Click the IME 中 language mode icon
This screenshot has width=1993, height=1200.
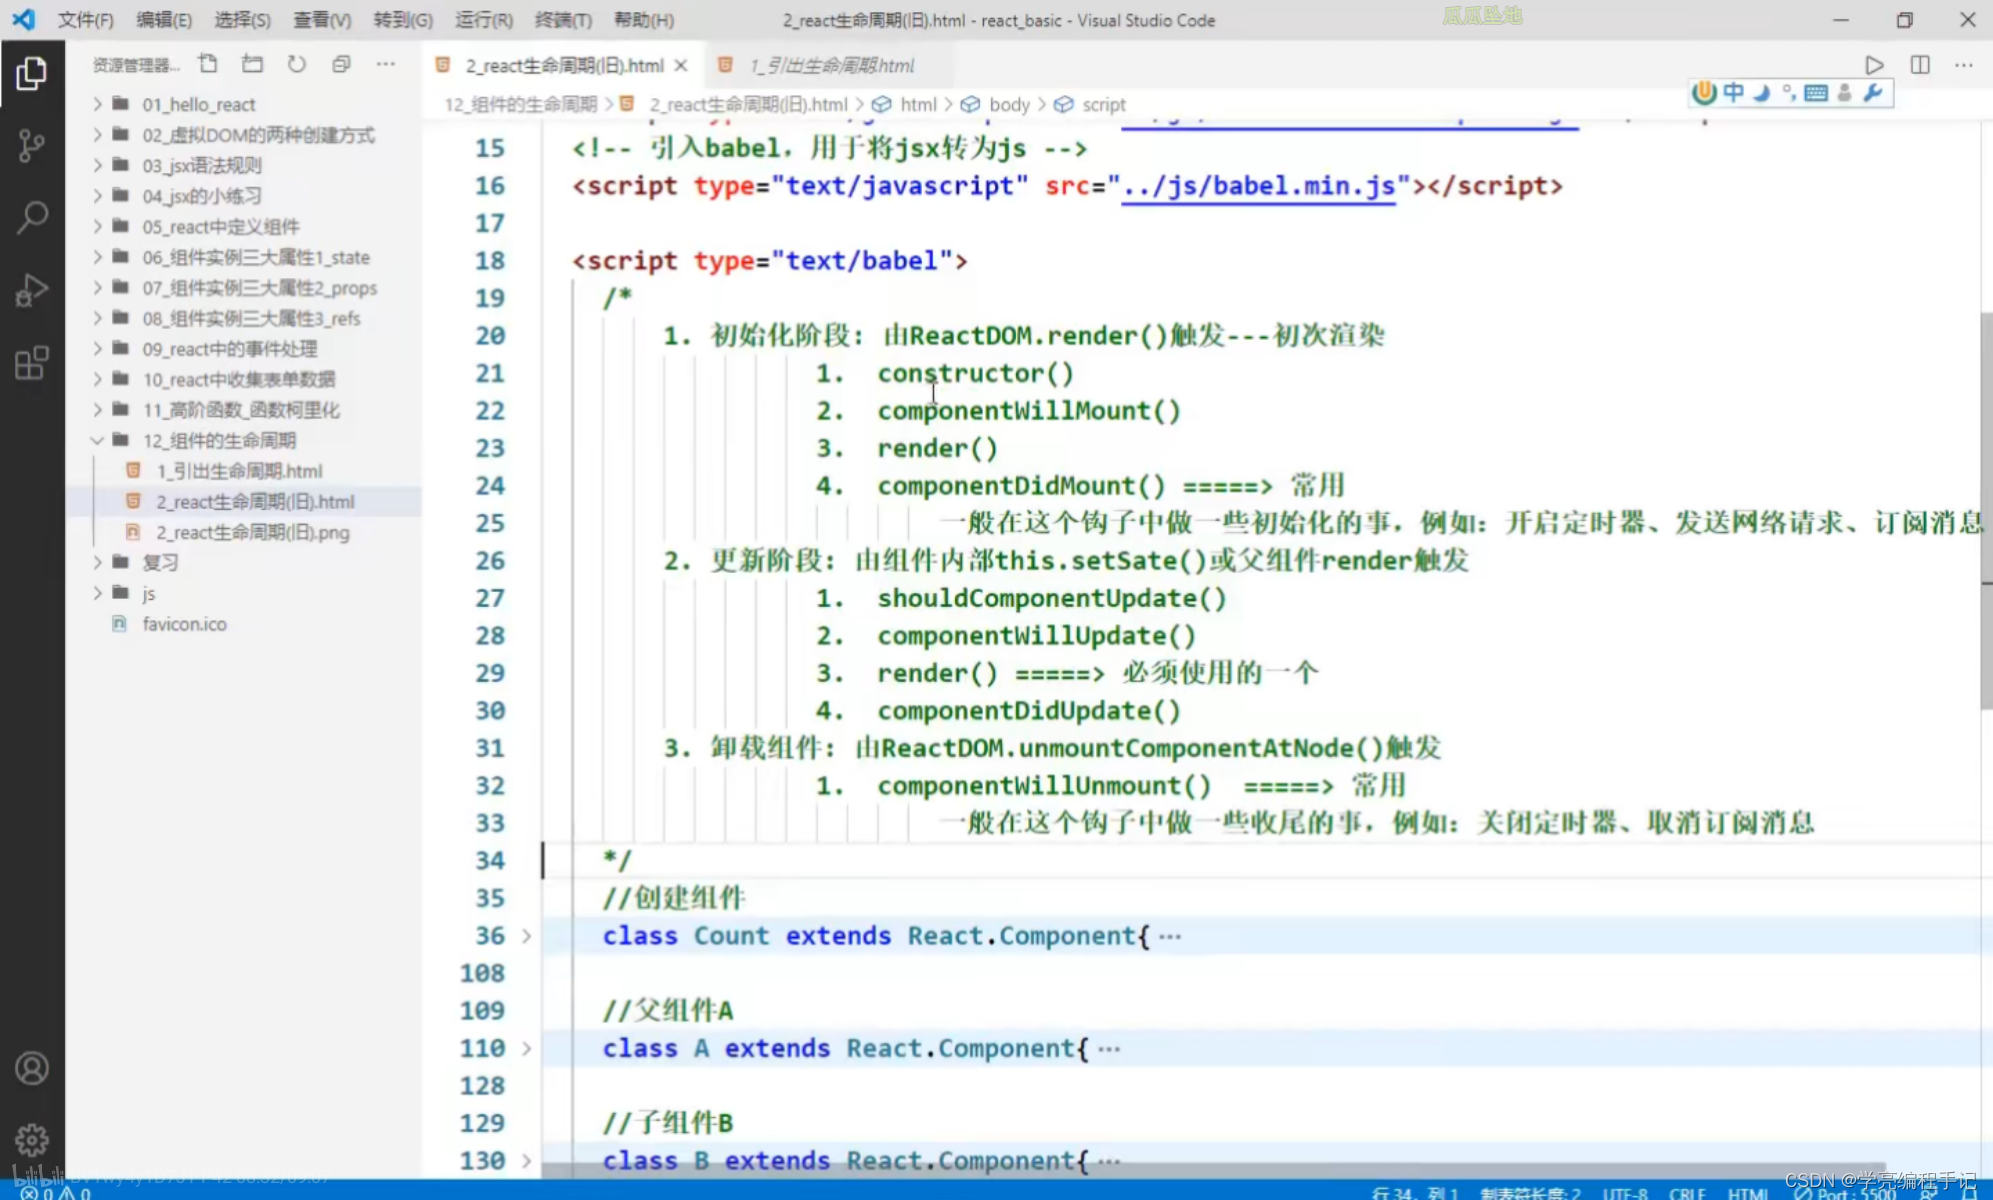click(1733, 93)
